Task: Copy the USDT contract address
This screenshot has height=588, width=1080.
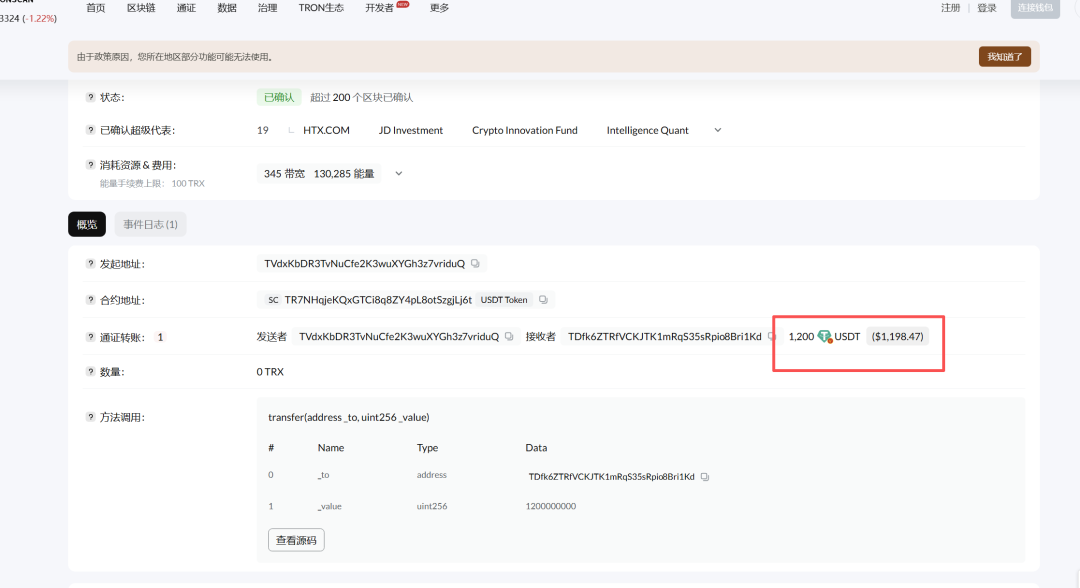Action: pyautogui.click(x=543, y=300)
